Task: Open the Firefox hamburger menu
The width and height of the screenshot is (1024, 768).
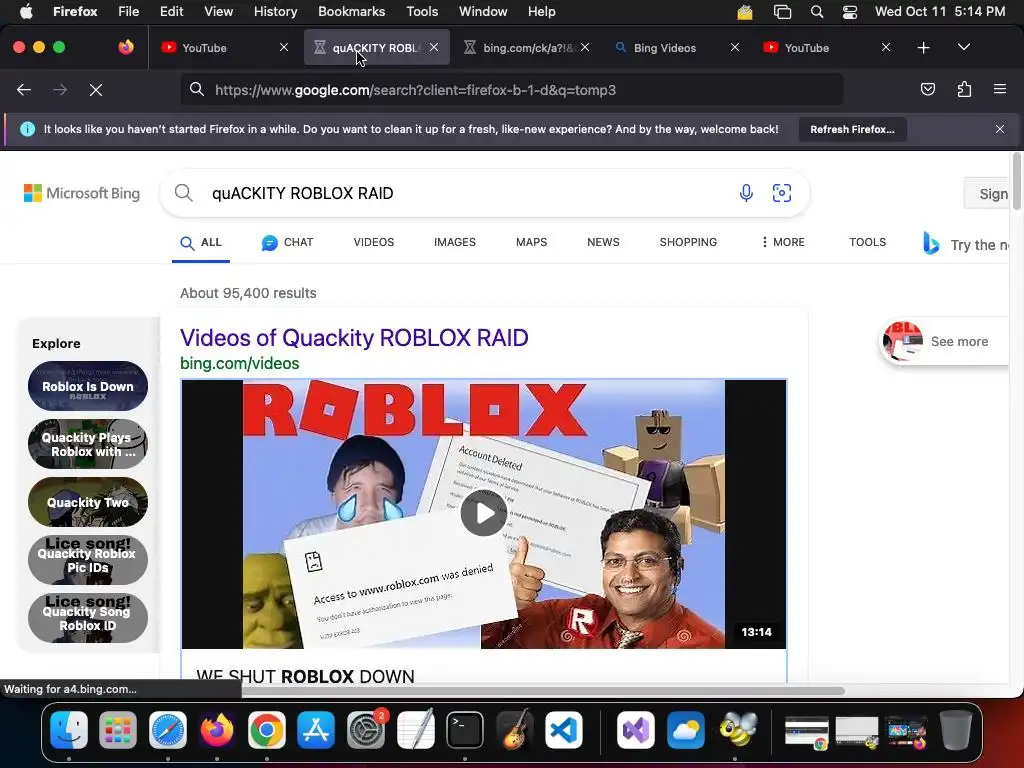Action: click(1000, 89)
